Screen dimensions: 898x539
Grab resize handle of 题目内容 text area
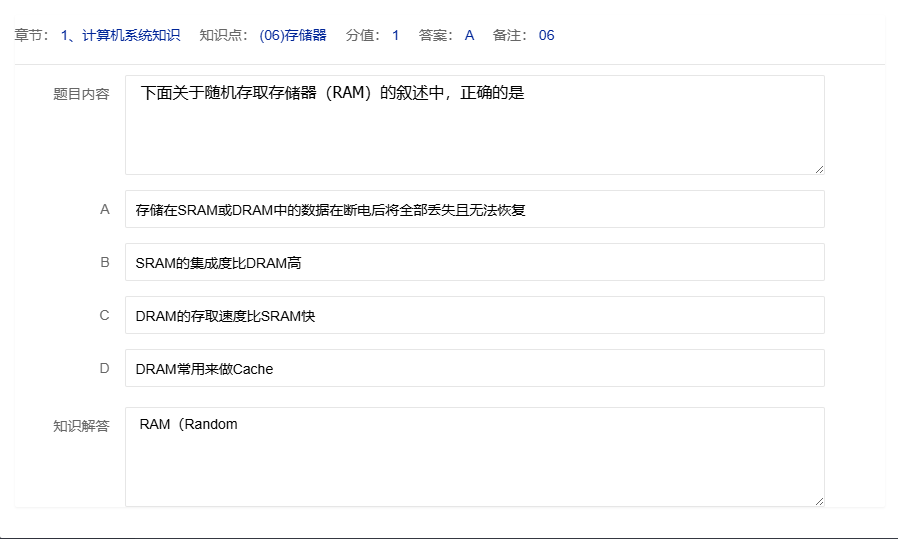[819, 169]
